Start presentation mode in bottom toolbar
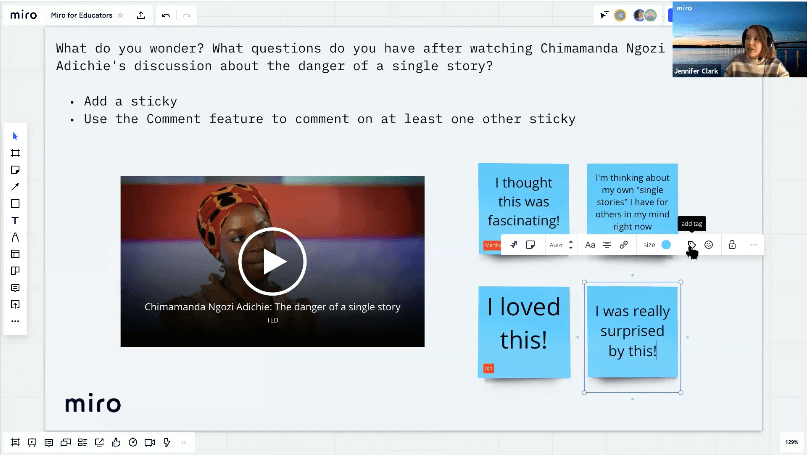This screenshot has width=807, height=455. [32, 442]
